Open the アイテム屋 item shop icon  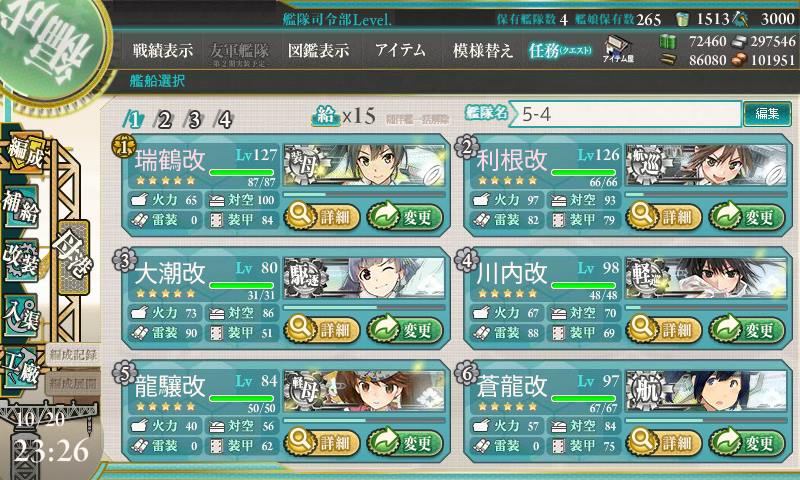pyautogui.click(x=618, y=49)
